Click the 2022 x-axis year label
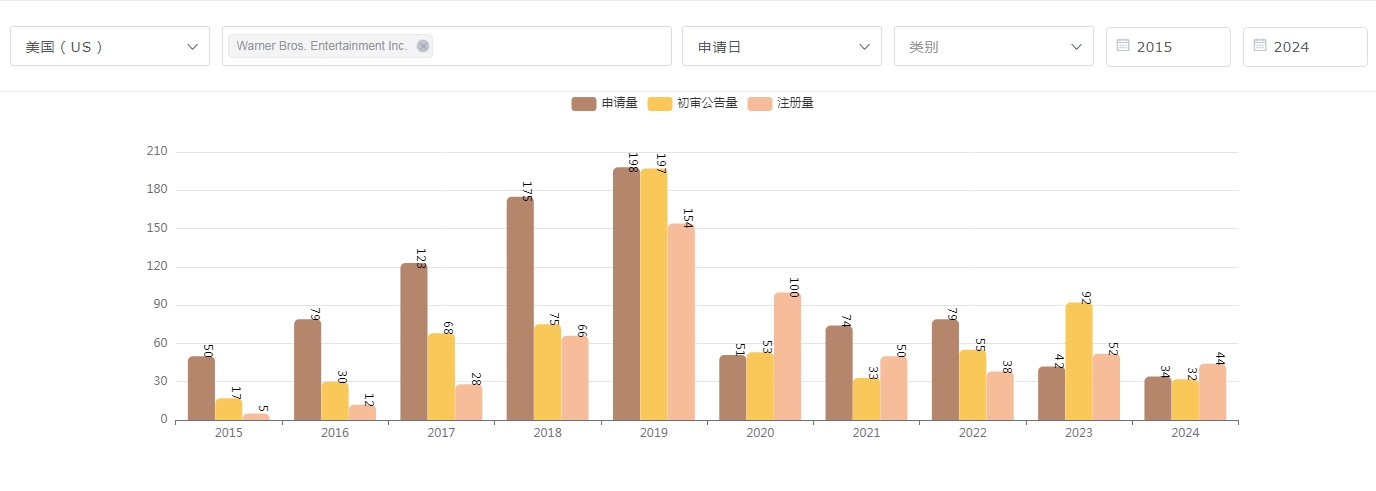1376x491 pixels. (x=973, y=433)
